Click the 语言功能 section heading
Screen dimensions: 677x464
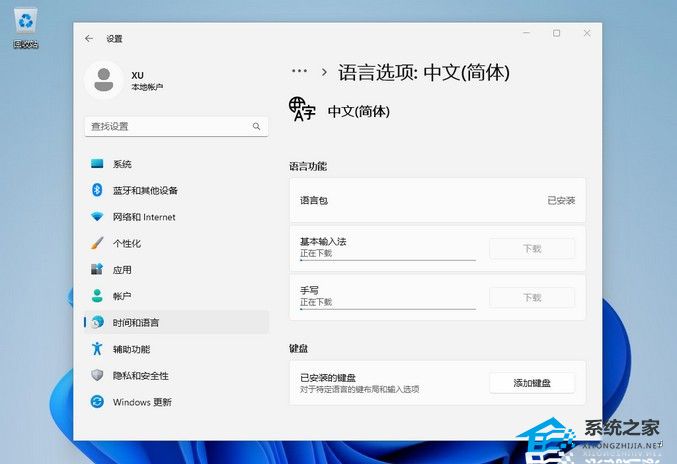coord(308,166)
